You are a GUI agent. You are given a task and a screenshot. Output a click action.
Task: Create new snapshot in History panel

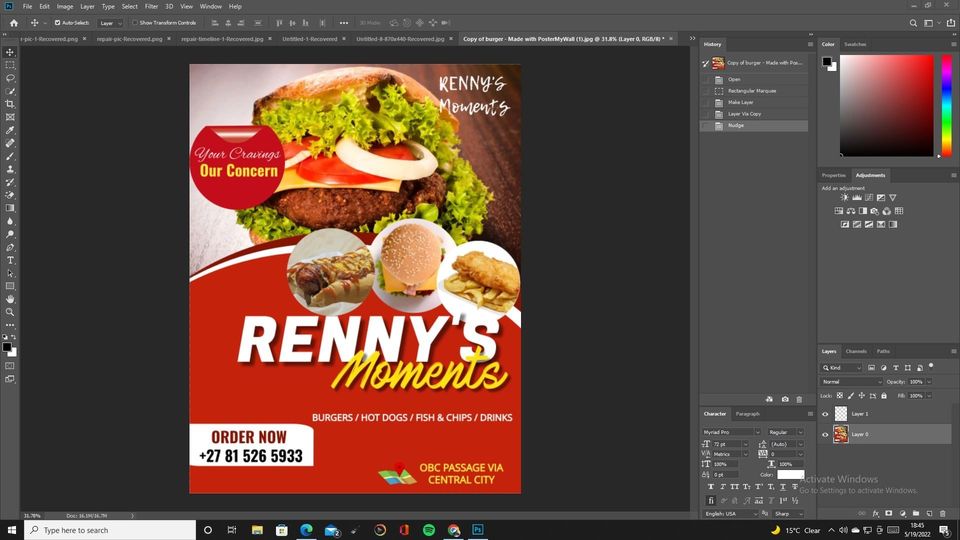pyautogui.click(x=785, y=399)
